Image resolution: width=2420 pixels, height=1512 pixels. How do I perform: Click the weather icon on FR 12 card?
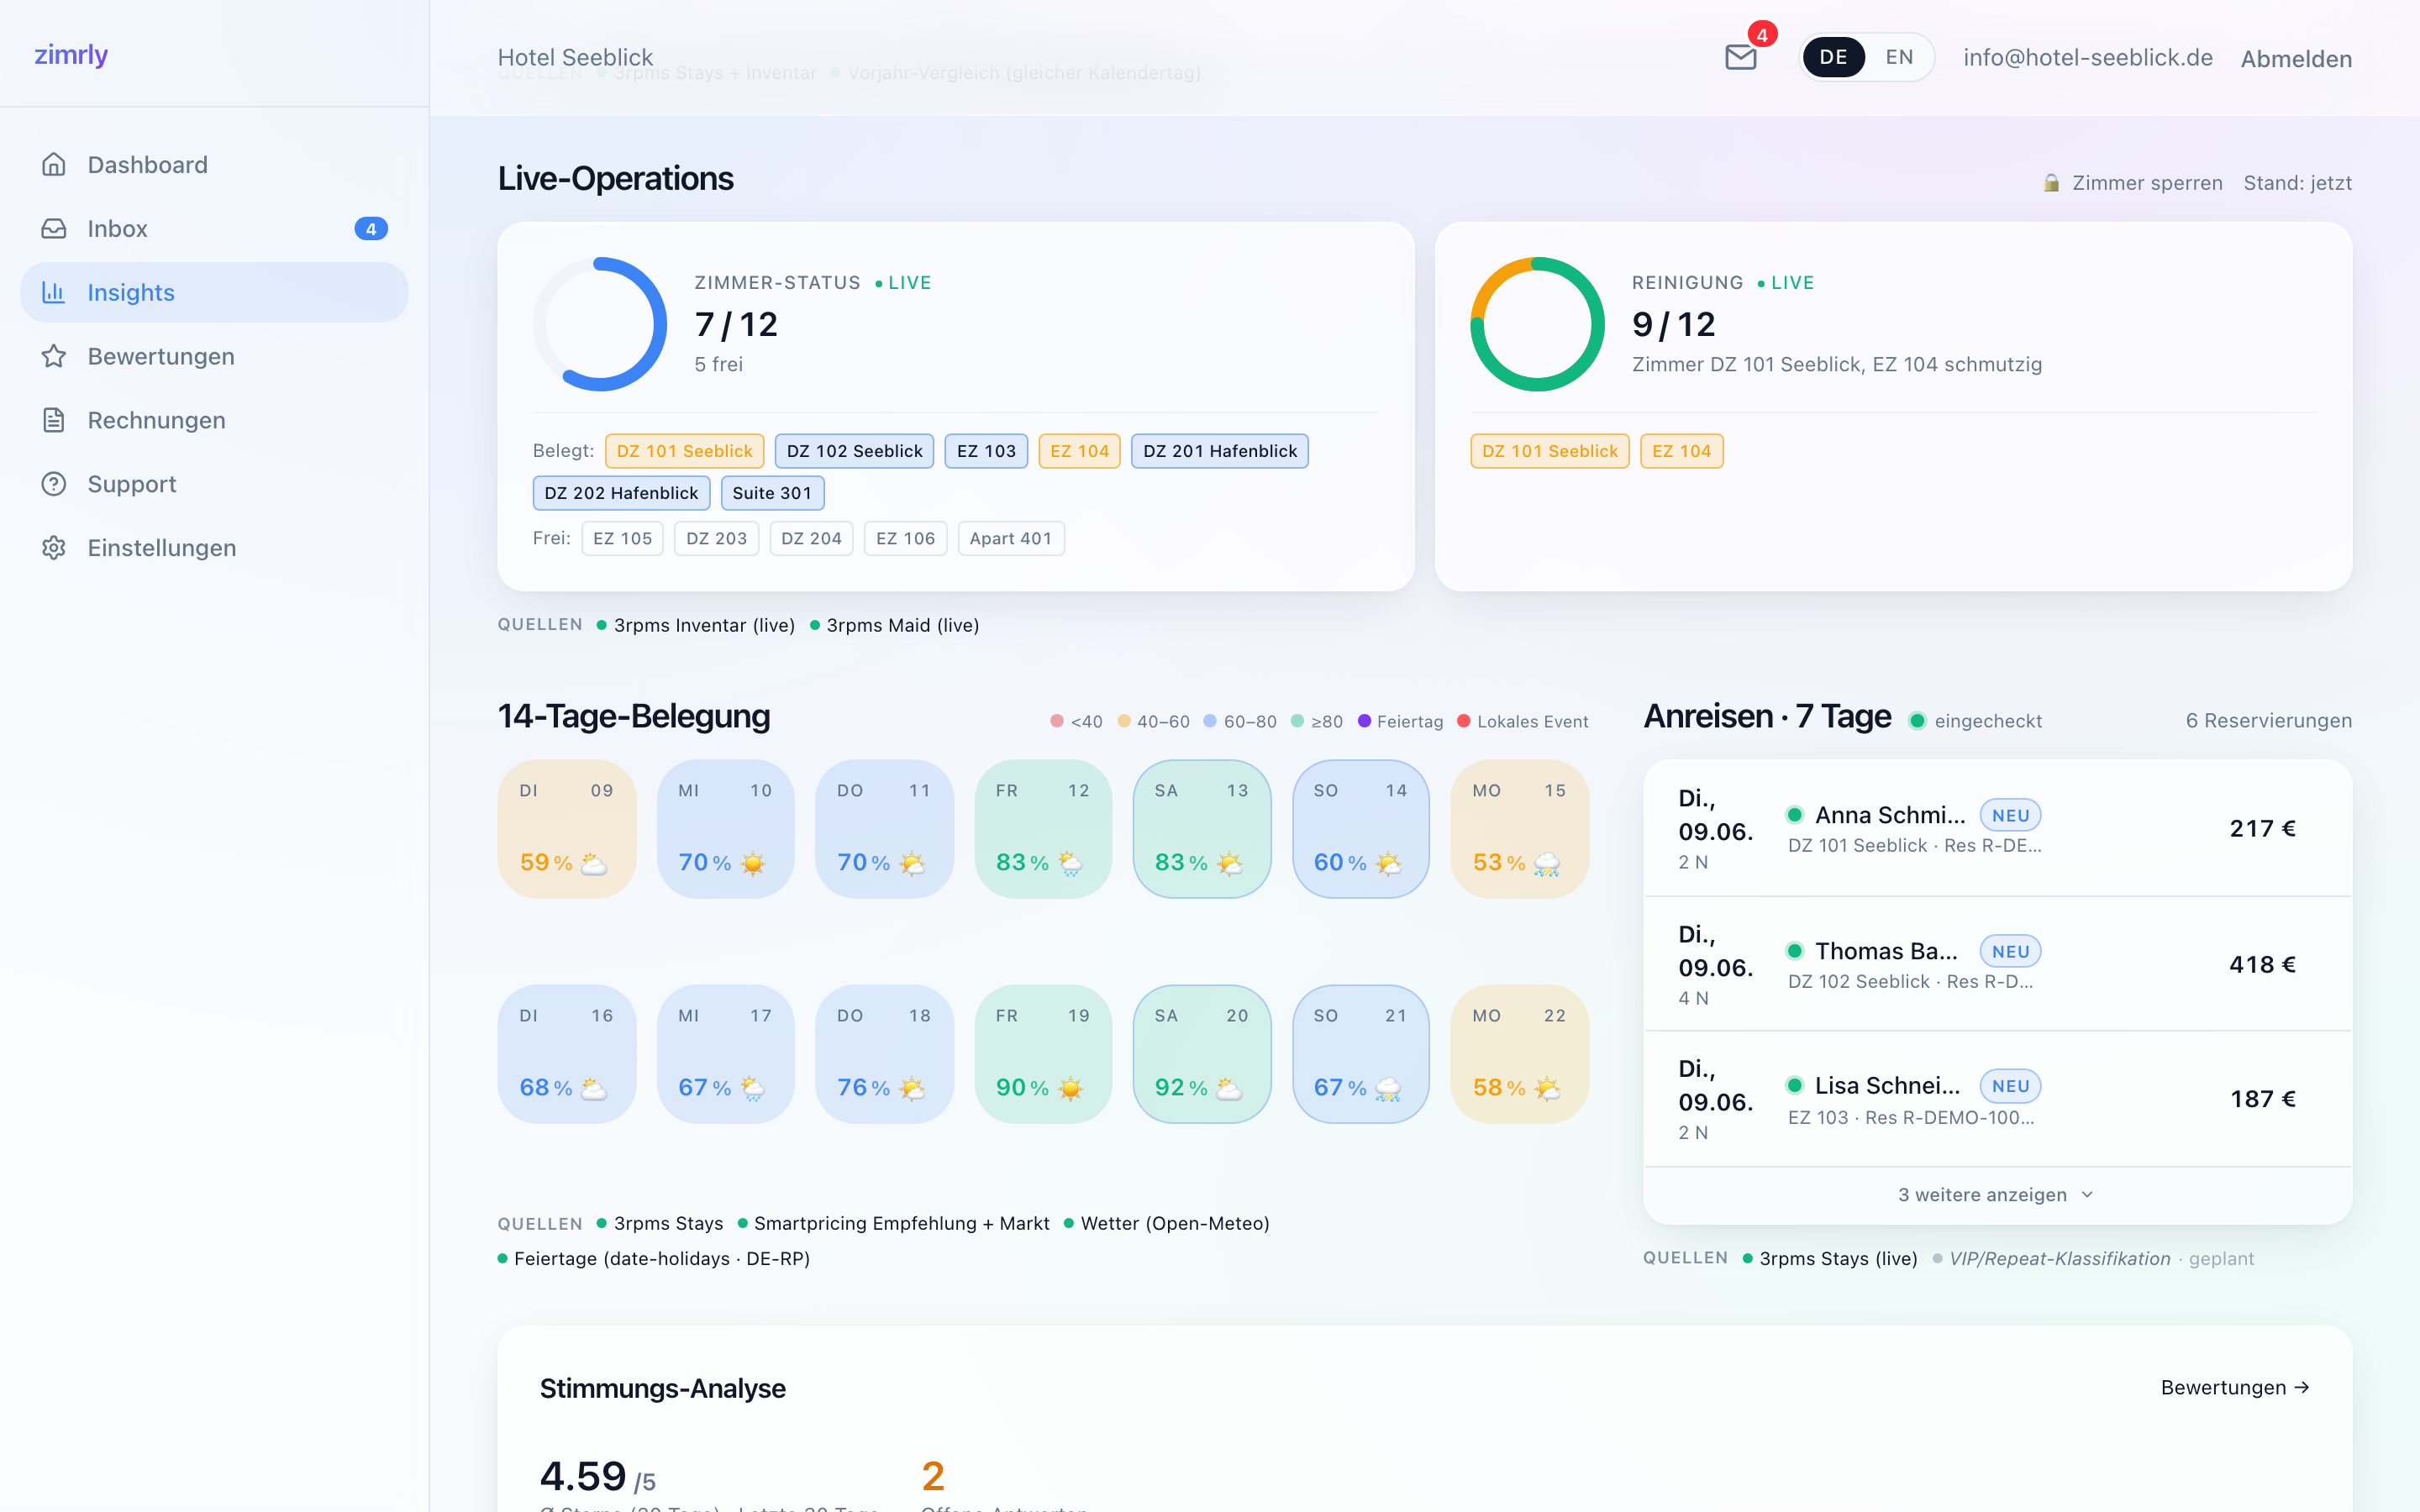coord(1070,863)
